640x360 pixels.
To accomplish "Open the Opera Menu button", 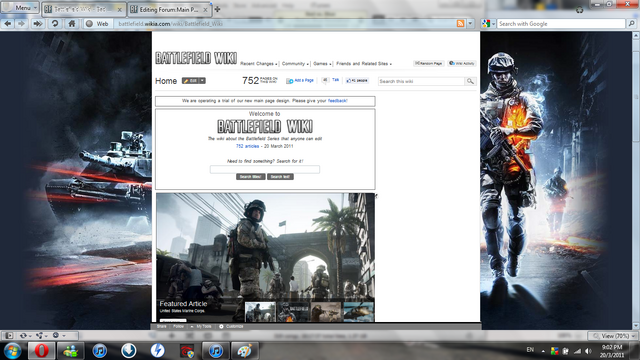I will (x=20, y=8).
